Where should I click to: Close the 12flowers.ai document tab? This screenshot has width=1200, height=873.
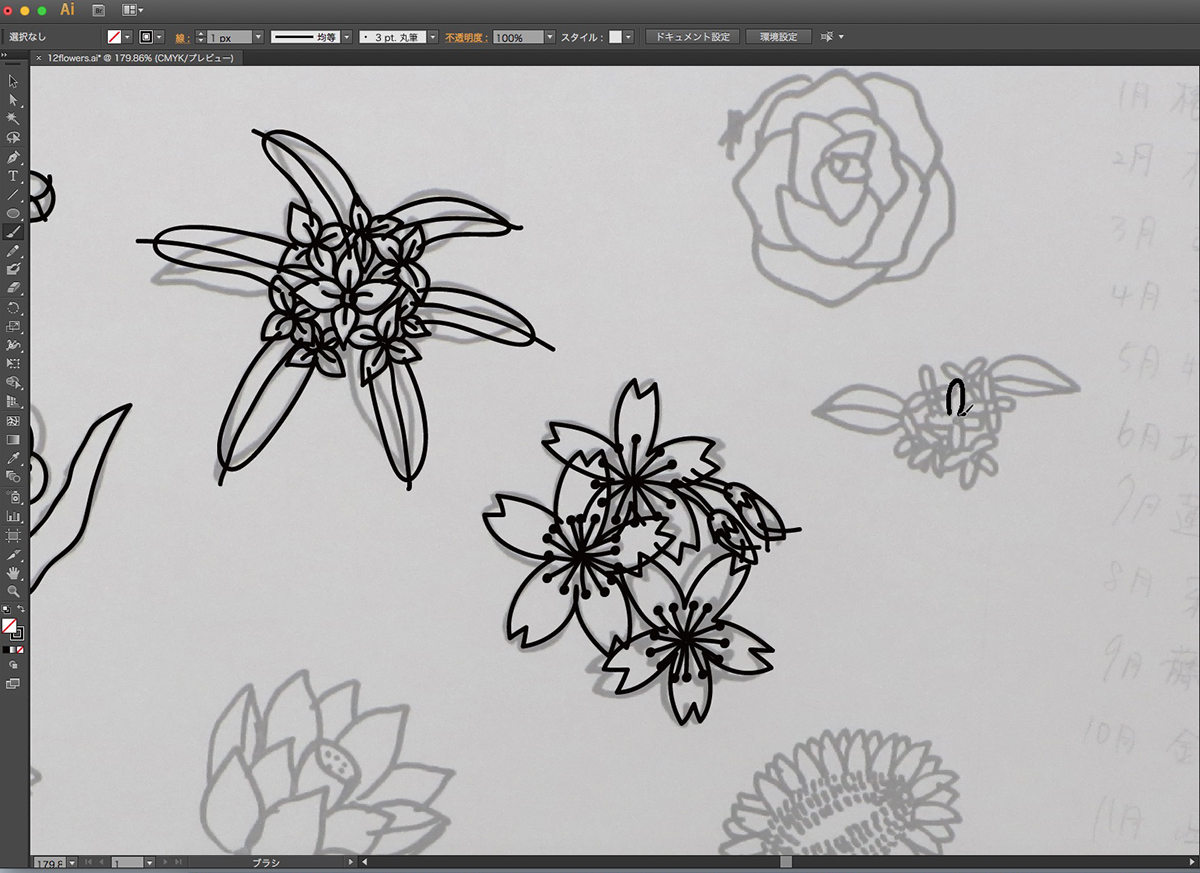(x=39, y=58)
